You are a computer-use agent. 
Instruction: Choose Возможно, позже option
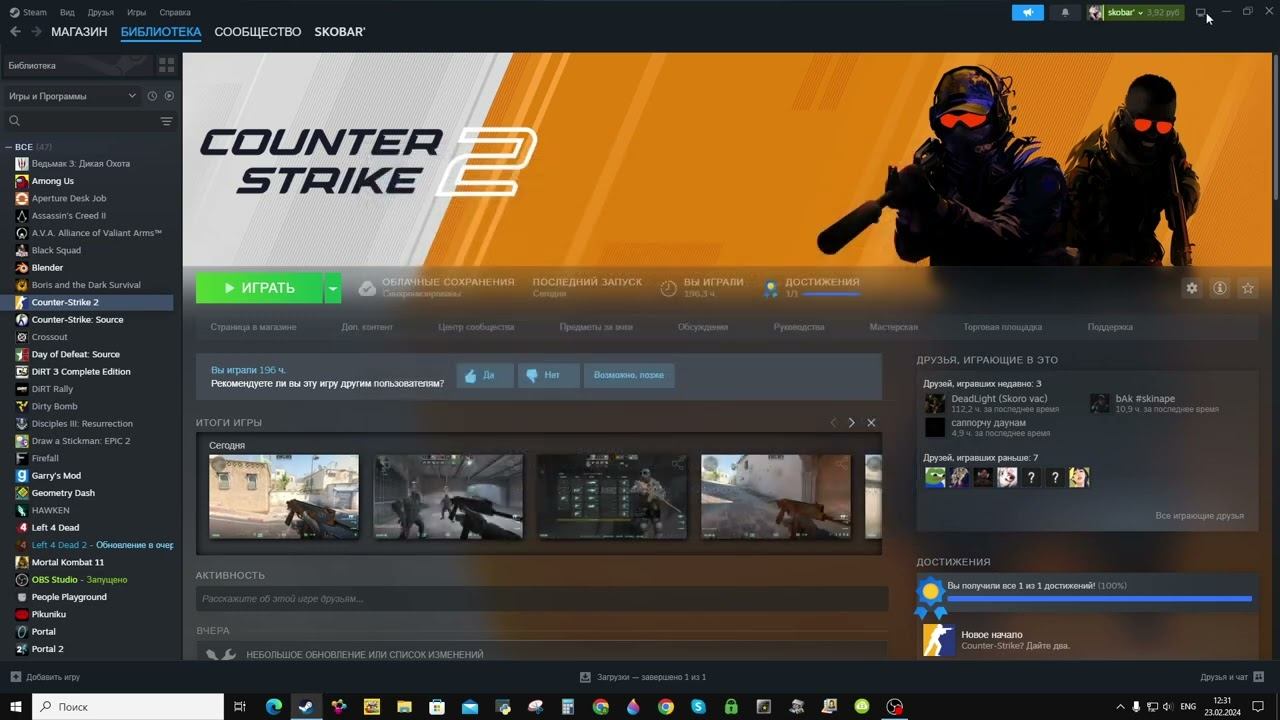(x=629, y=375)
